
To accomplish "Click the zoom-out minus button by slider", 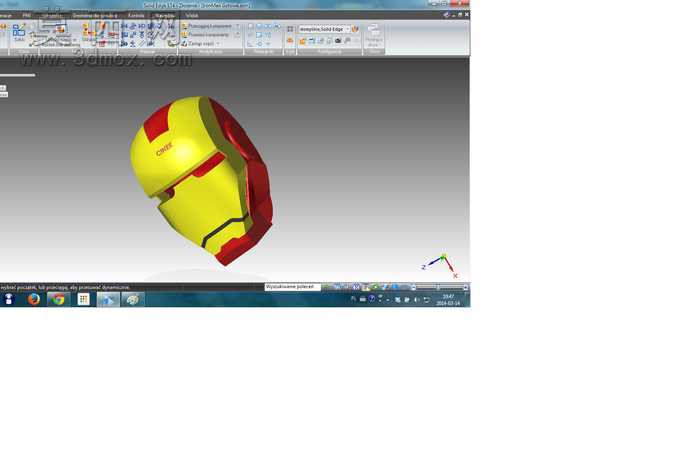I will tap(413, 287).
